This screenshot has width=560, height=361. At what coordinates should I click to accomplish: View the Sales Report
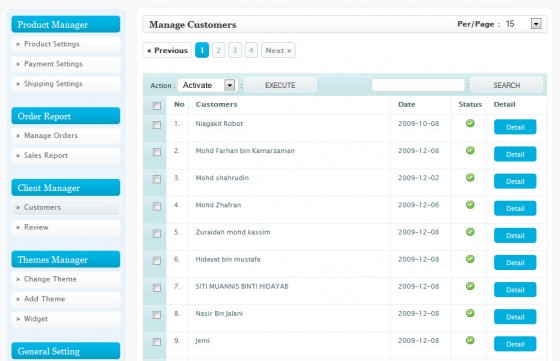66,156
